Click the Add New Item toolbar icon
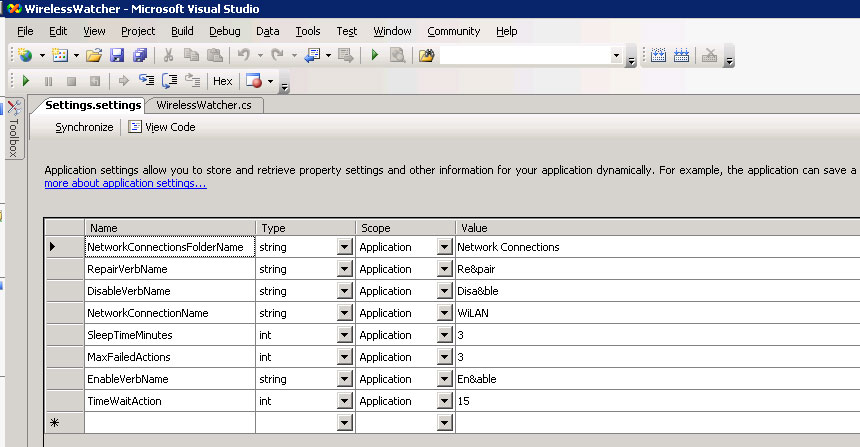This screenshot has height=447, width=860. pos(60,55)
